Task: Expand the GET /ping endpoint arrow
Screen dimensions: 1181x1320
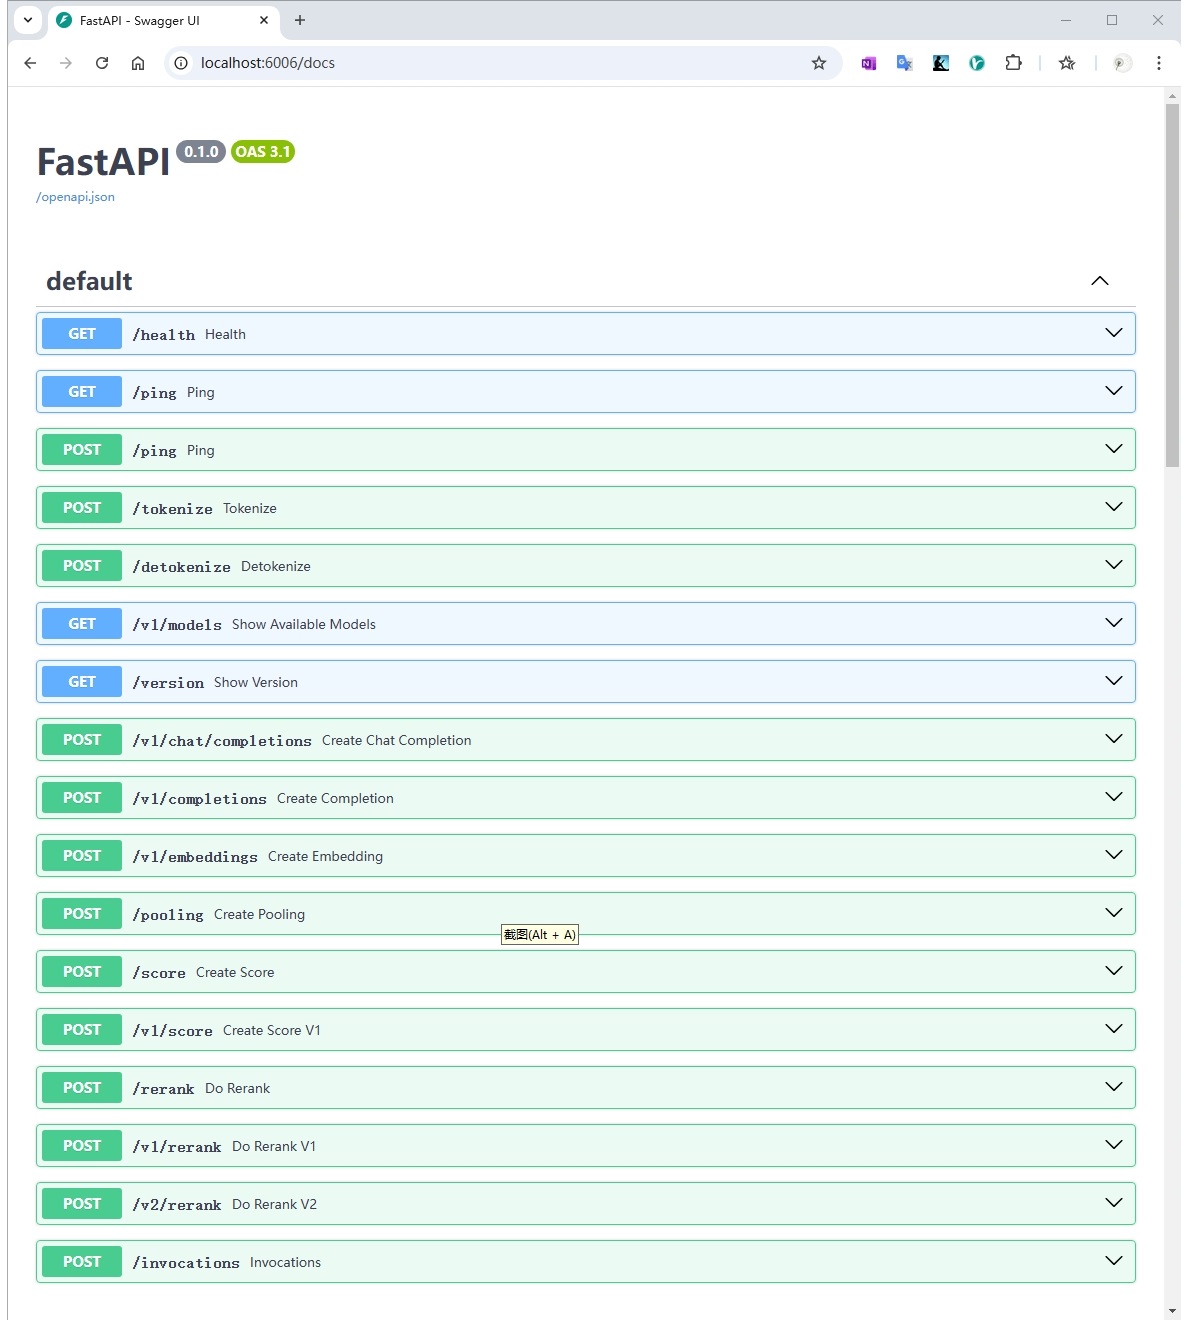Action: coord(1114,391)
